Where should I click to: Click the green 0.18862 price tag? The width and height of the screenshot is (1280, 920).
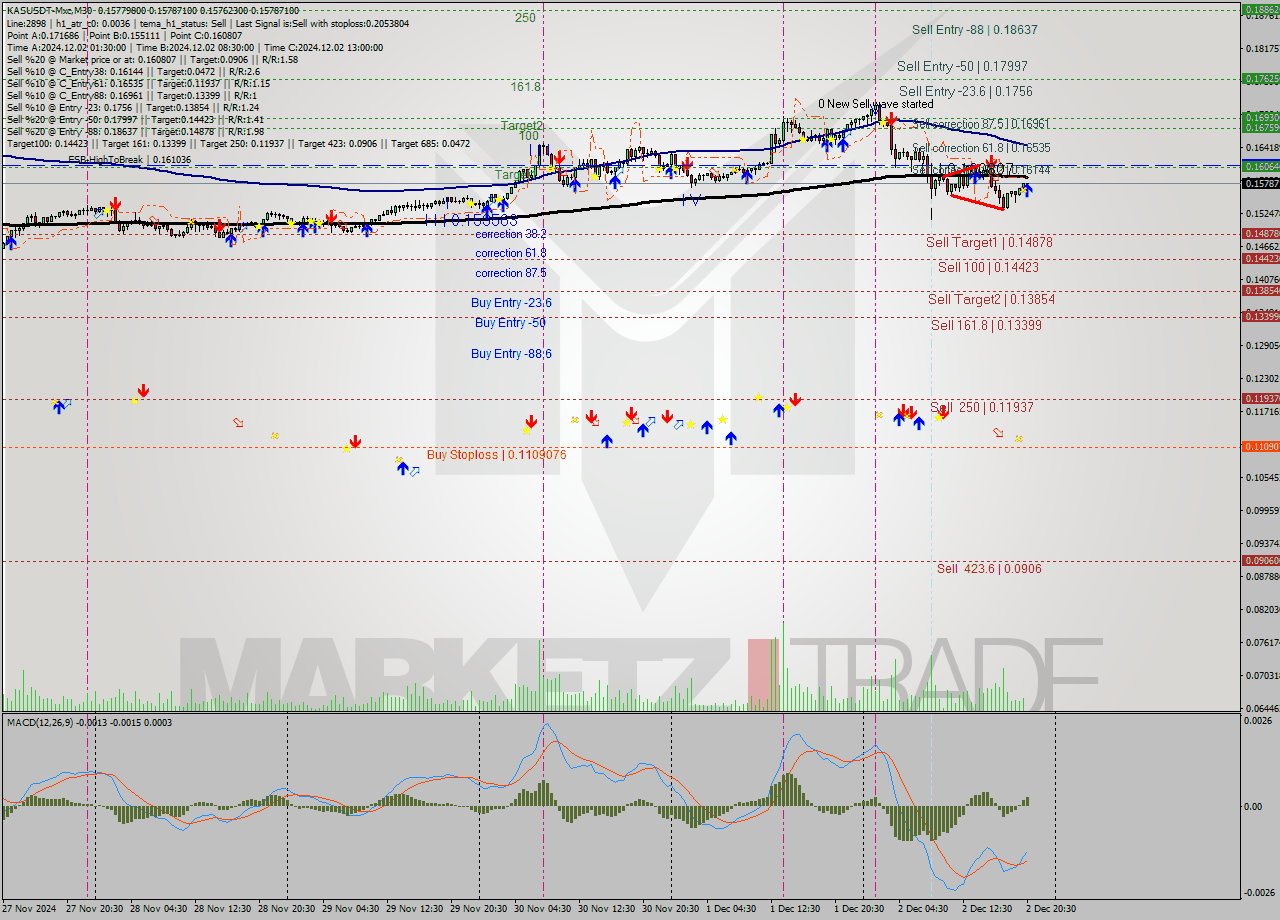1260,9
